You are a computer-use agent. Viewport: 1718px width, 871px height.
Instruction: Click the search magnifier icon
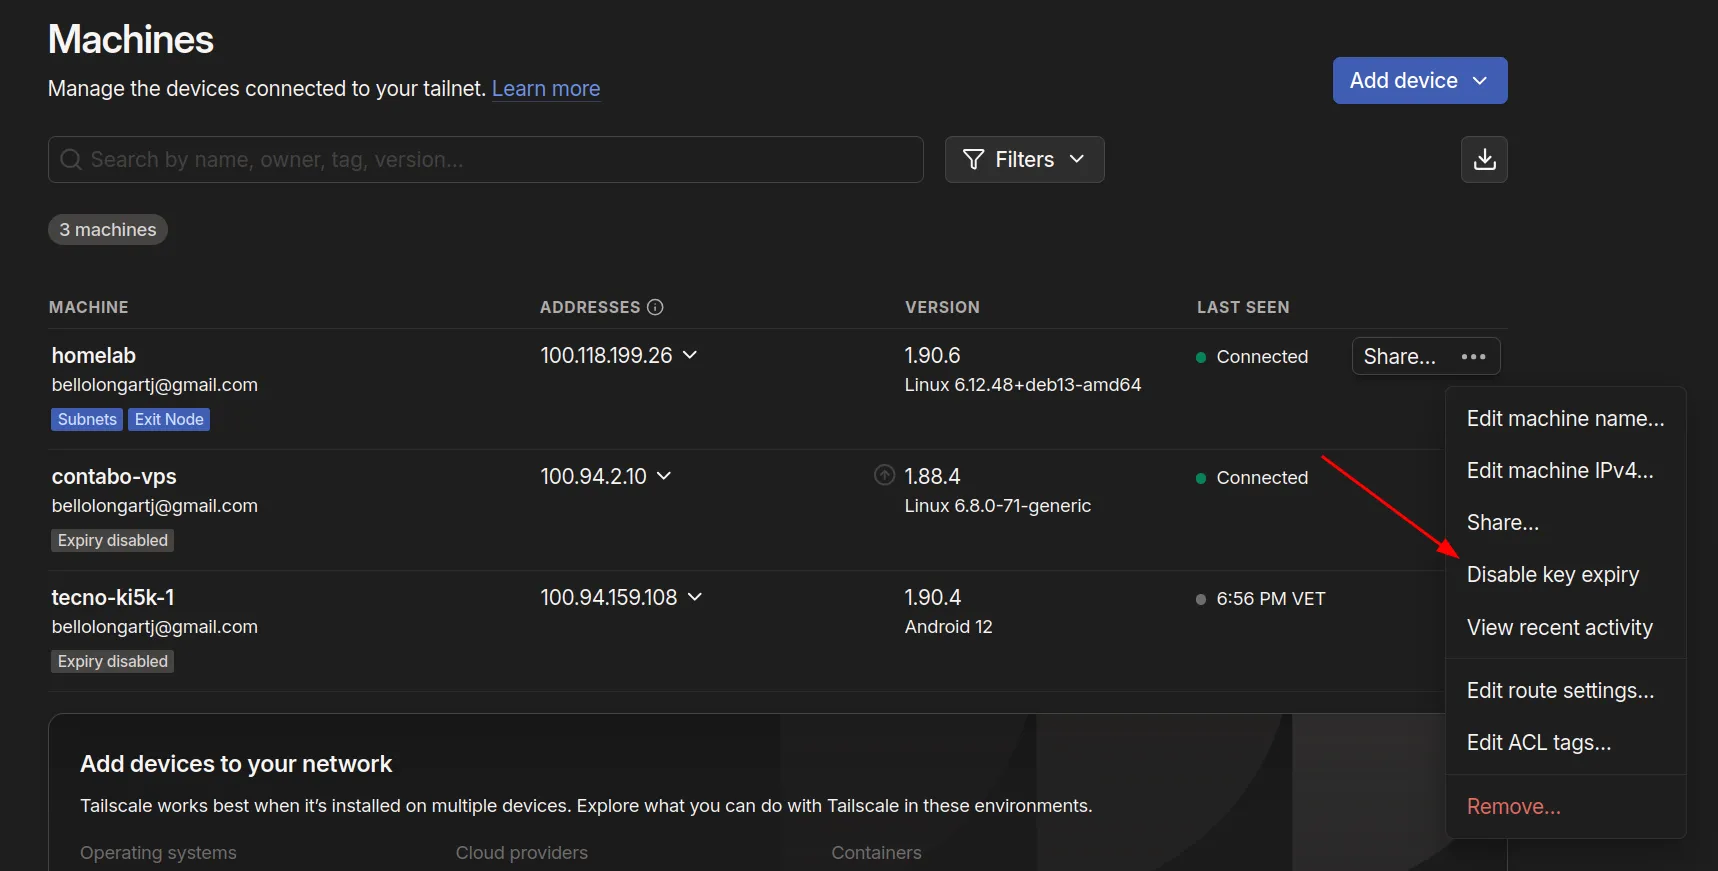(x=70, y=160)
